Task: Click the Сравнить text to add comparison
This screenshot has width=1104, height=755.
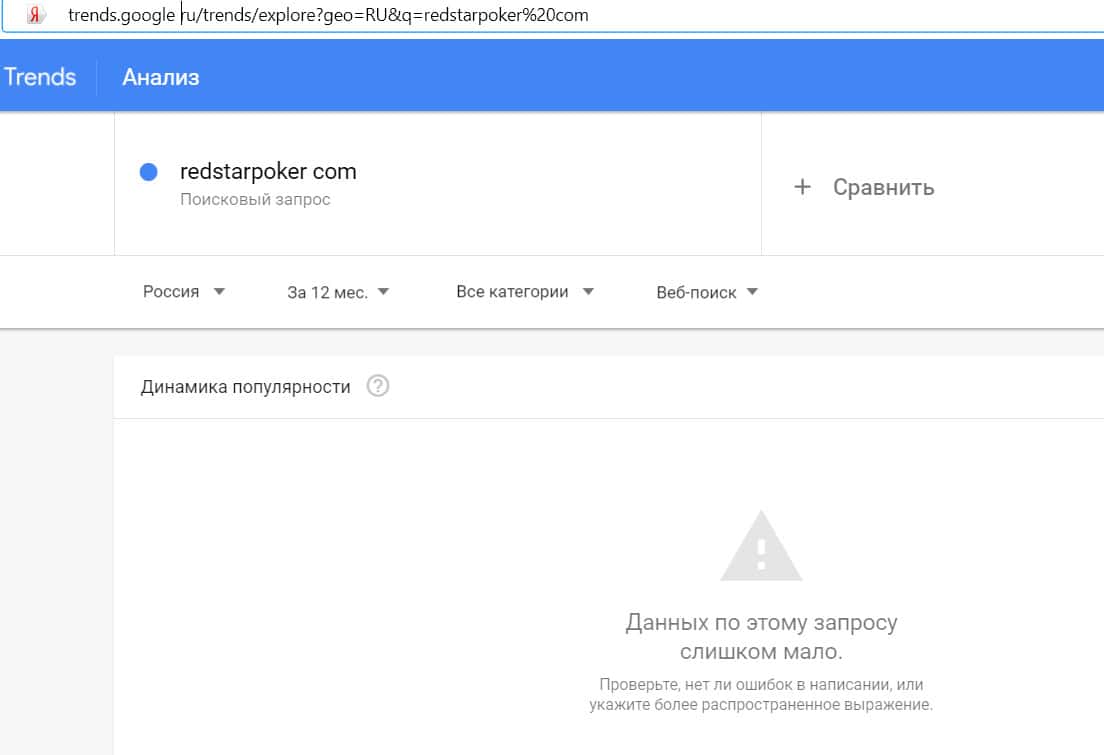Action: tap(883, 187)
